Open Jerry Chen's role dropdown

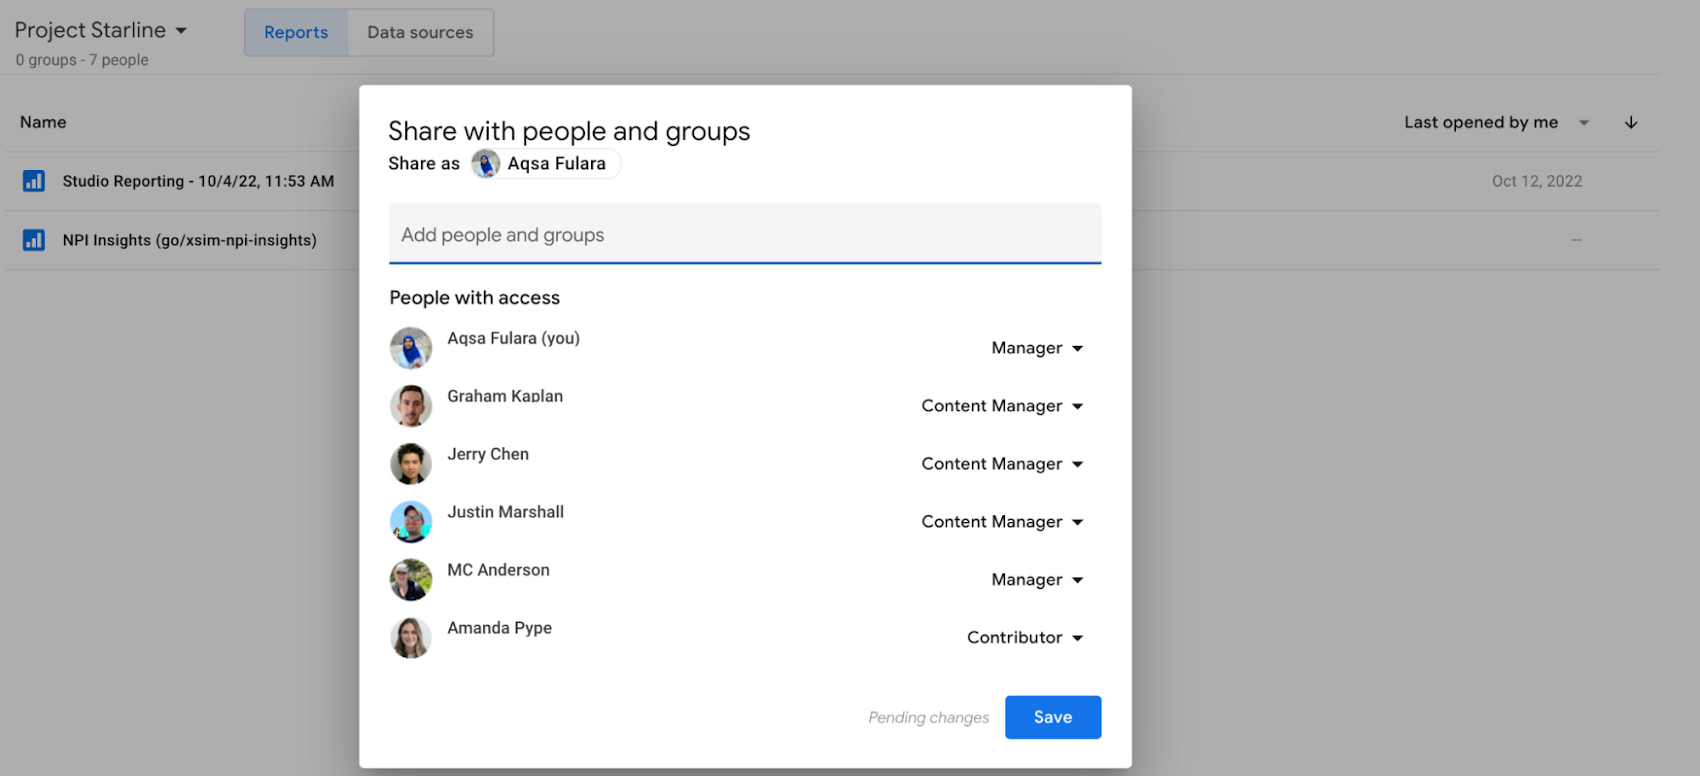pyautogui.click(x=1002, y=464)
